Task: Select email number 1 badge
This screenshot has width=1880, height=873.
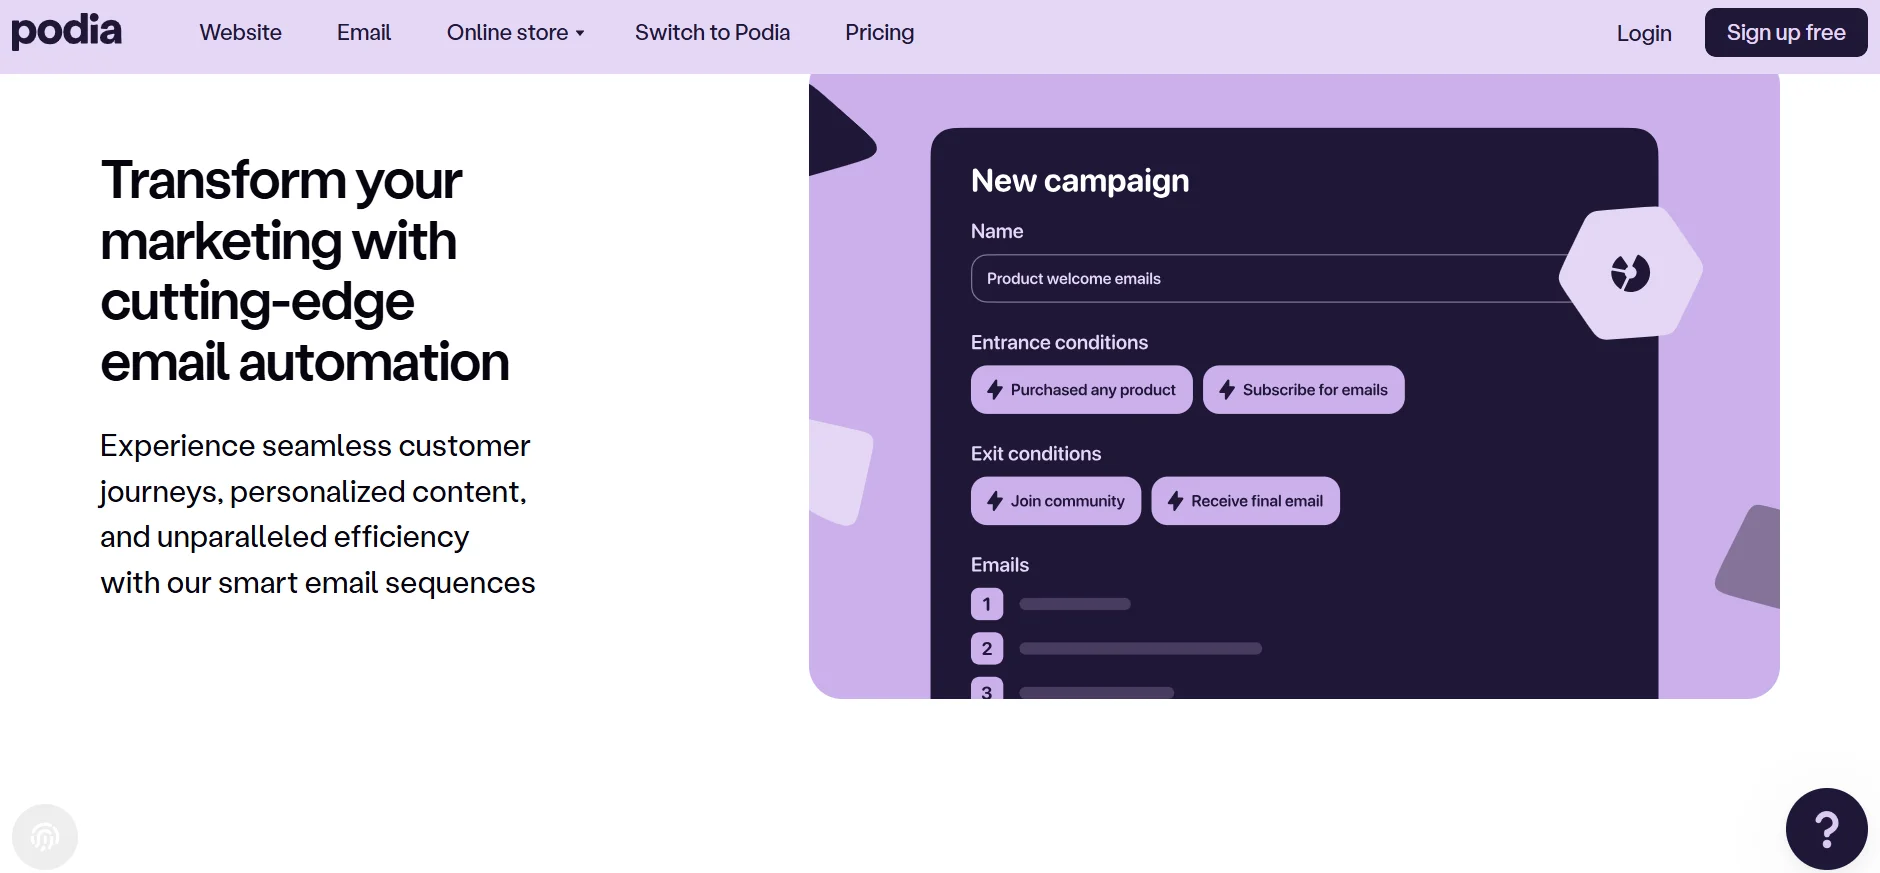Action: (987, 604)
